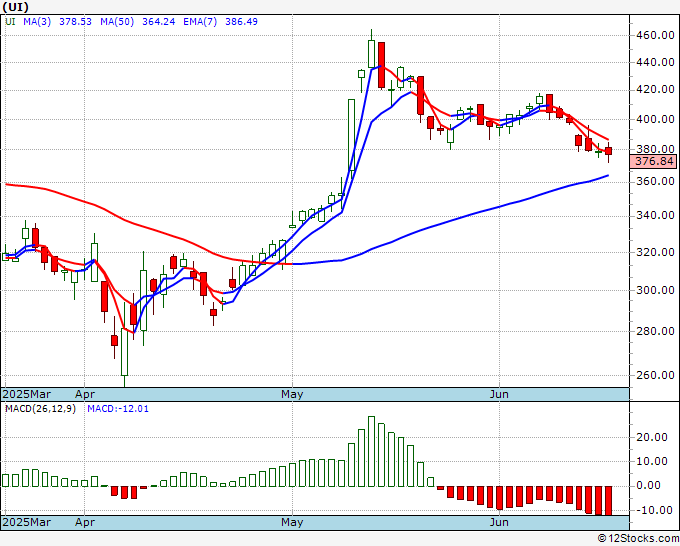
Task: Click the 260.00 price axis label
Action: (x=655, y=375)
